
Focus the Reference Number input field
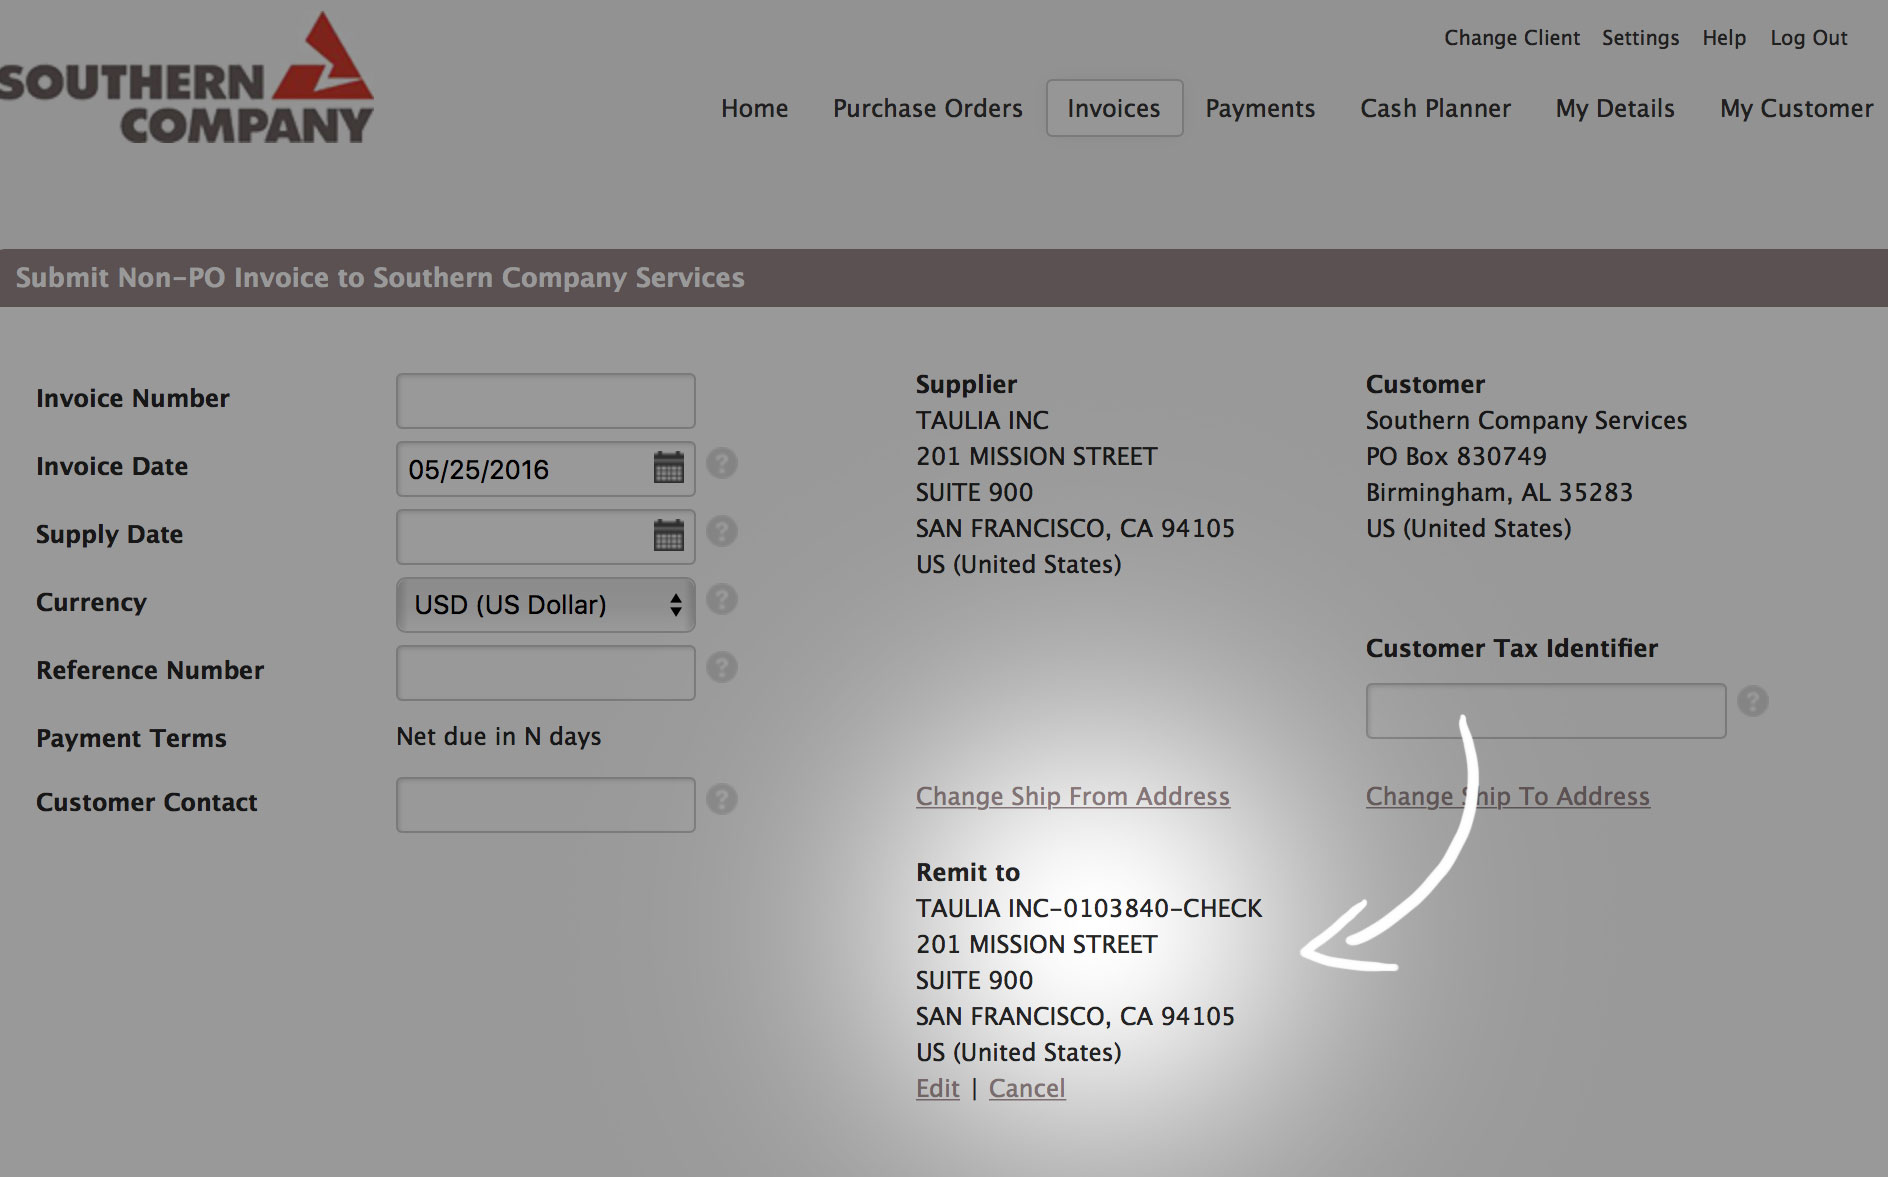point(546,673)
